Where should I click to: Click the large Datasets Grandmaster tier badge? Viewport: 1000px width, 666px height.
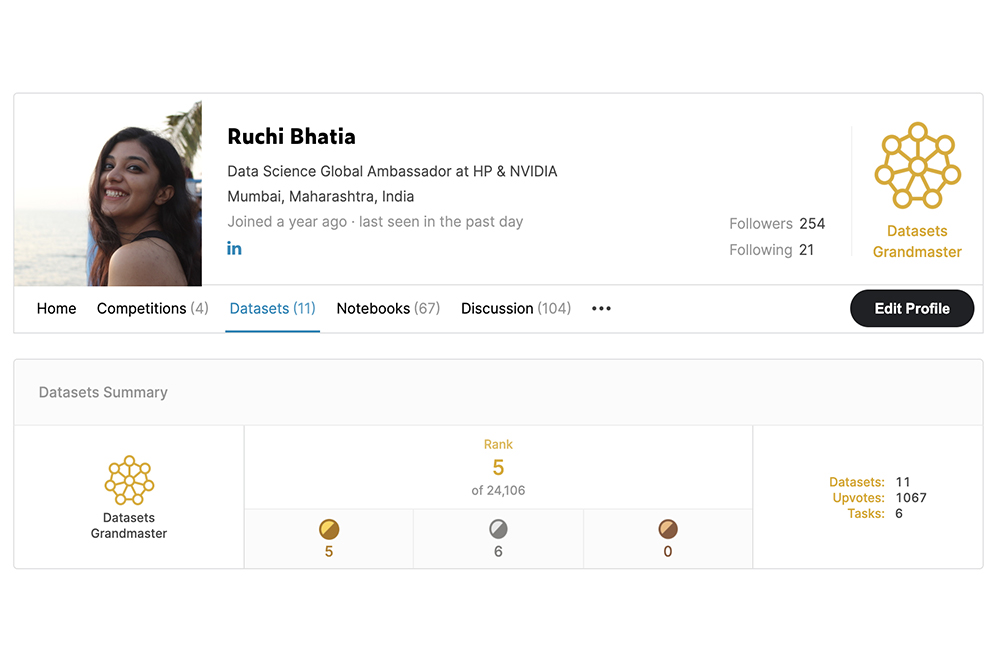point(917,165)
